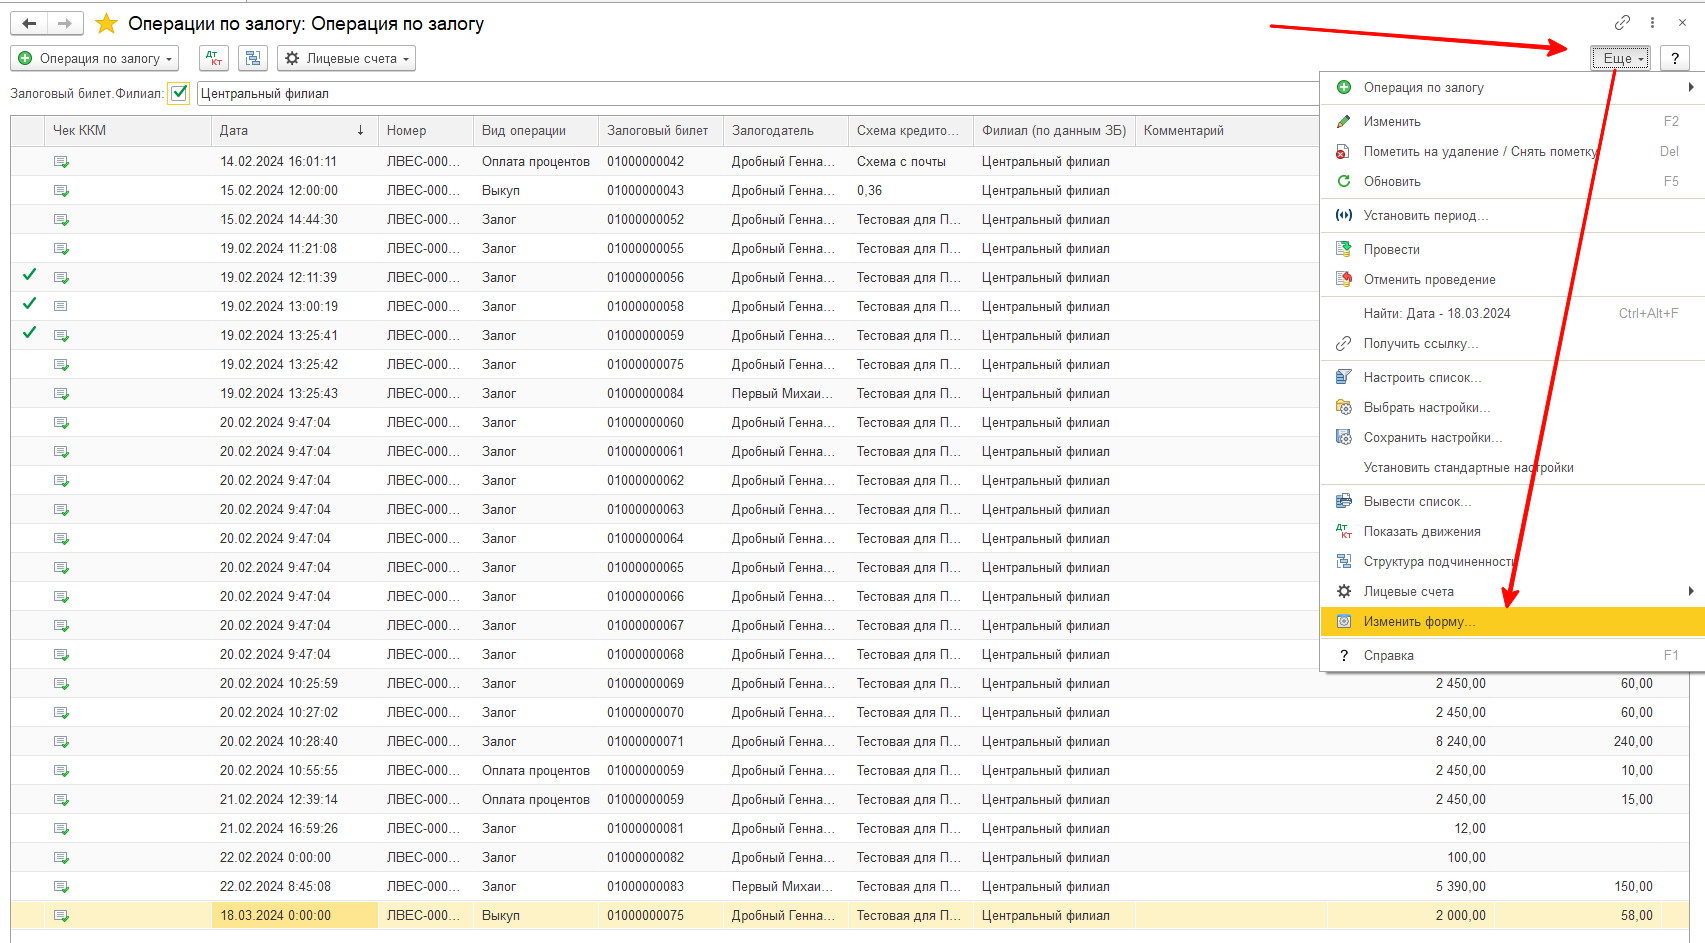Toggle the favorites star icon
This screenshot has width=1705, height=943.
[106, 23]
